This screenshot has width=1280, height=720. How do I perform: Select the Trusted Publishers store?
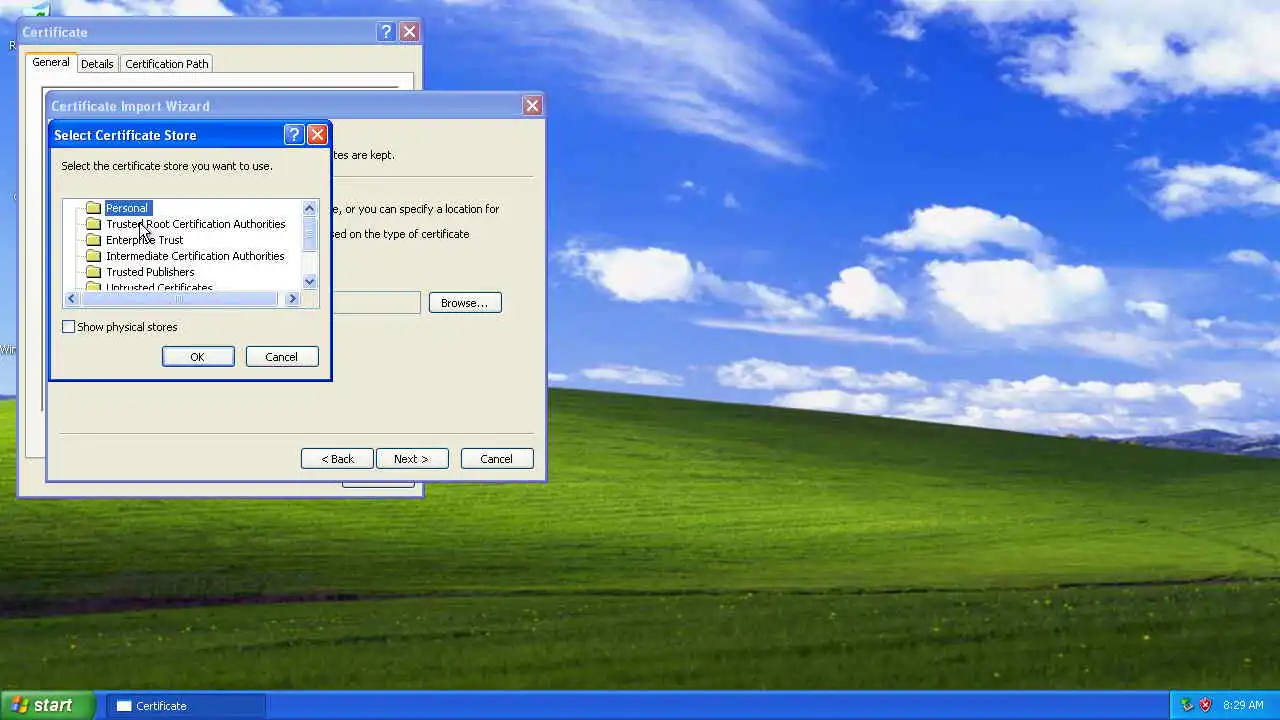[x=150, y=272]
